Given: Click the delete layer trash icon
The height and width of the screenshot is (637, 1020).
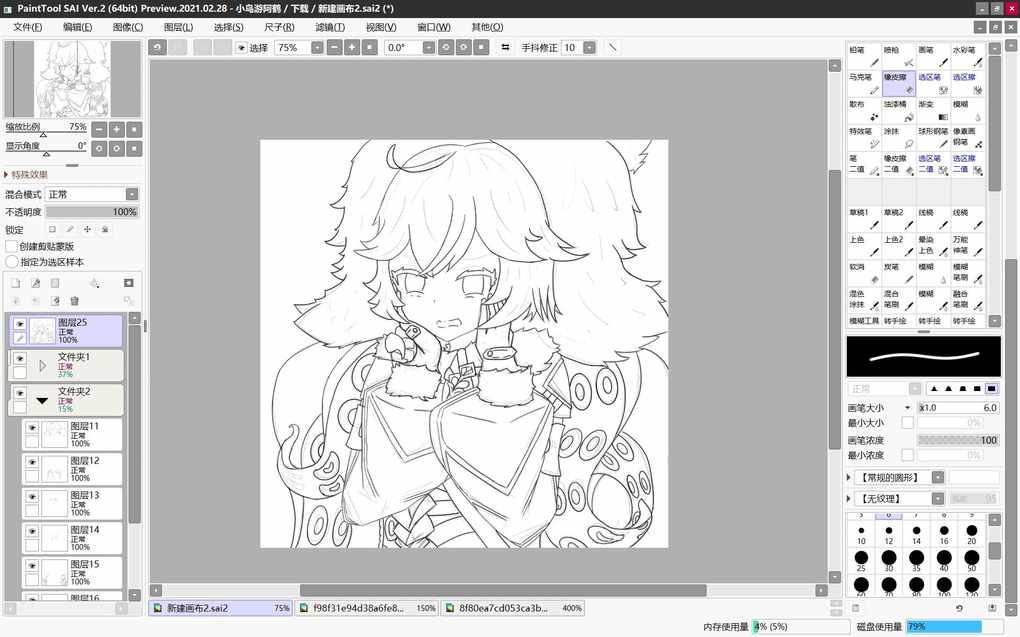Looking at the screenshot, I should click(74, 301).
